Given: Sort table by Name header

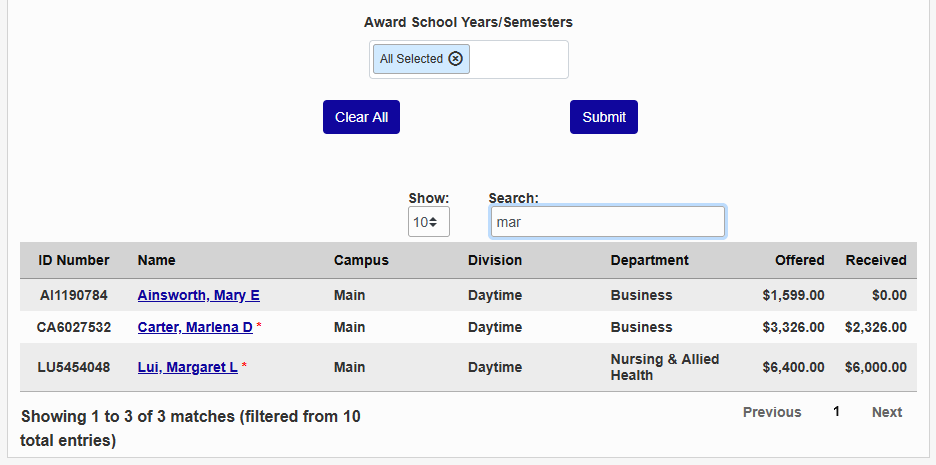Looking at the screenshot, I should 157,260.
